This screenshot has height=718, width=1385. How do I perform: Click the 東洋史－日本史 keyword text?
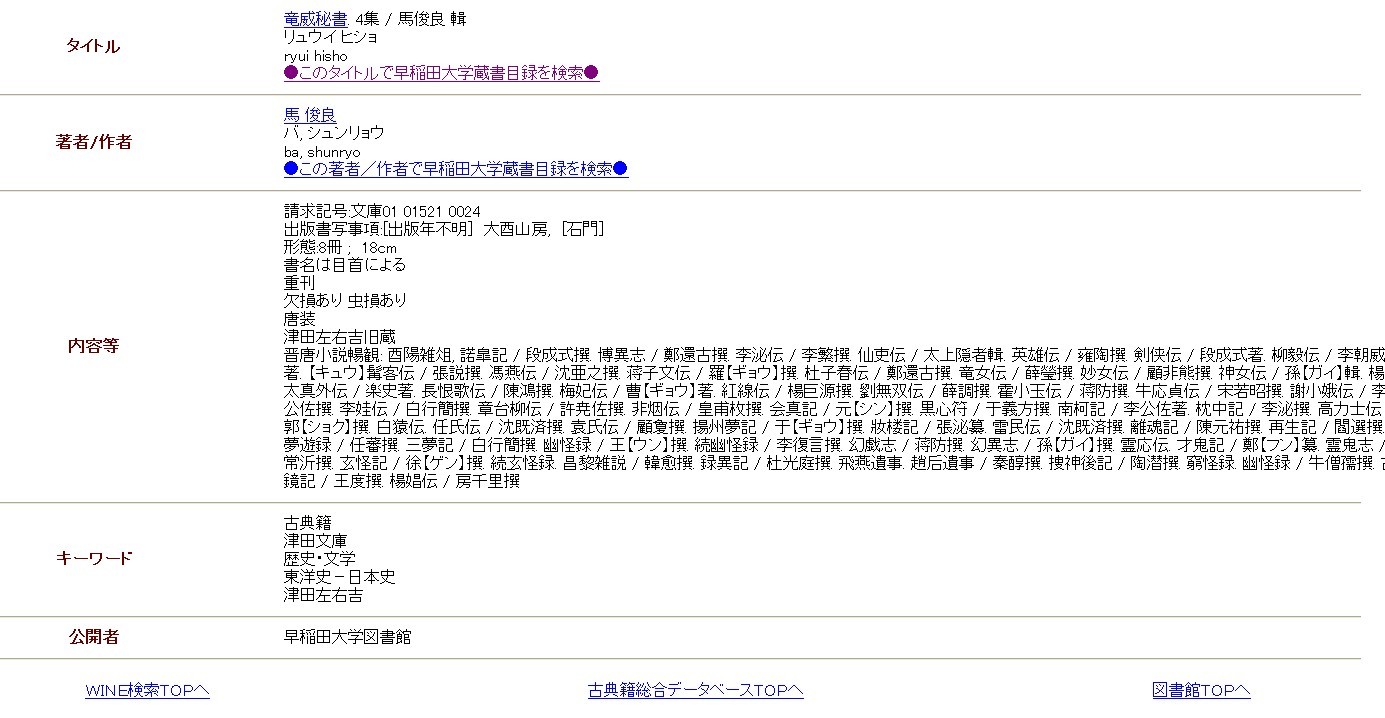click(339, 577)
